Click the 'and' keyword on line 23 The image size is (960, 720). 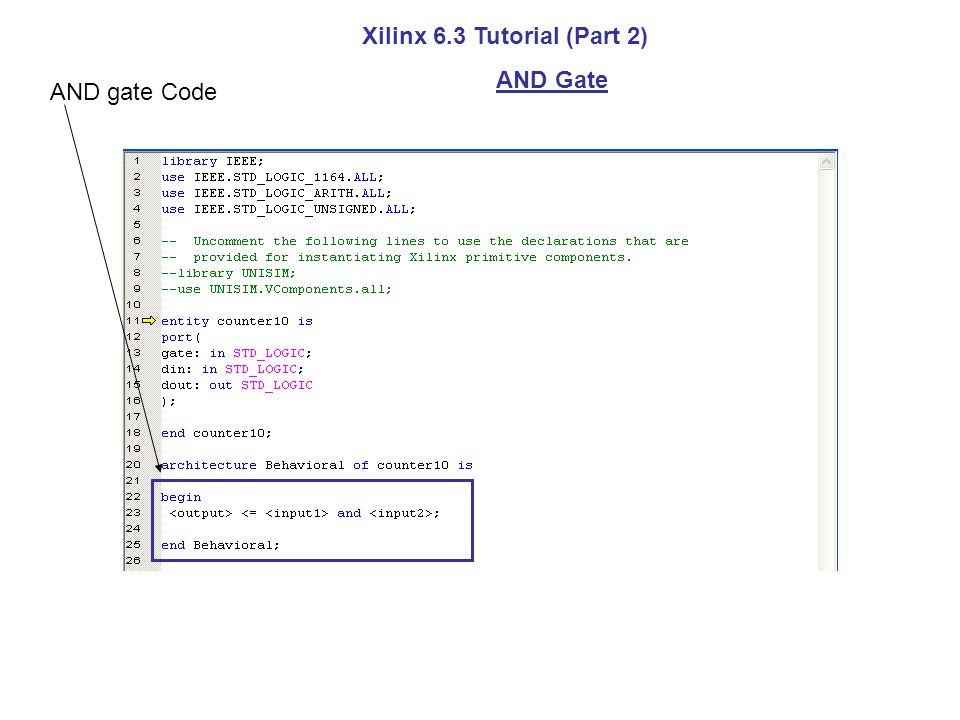click(x=349, y=513)
